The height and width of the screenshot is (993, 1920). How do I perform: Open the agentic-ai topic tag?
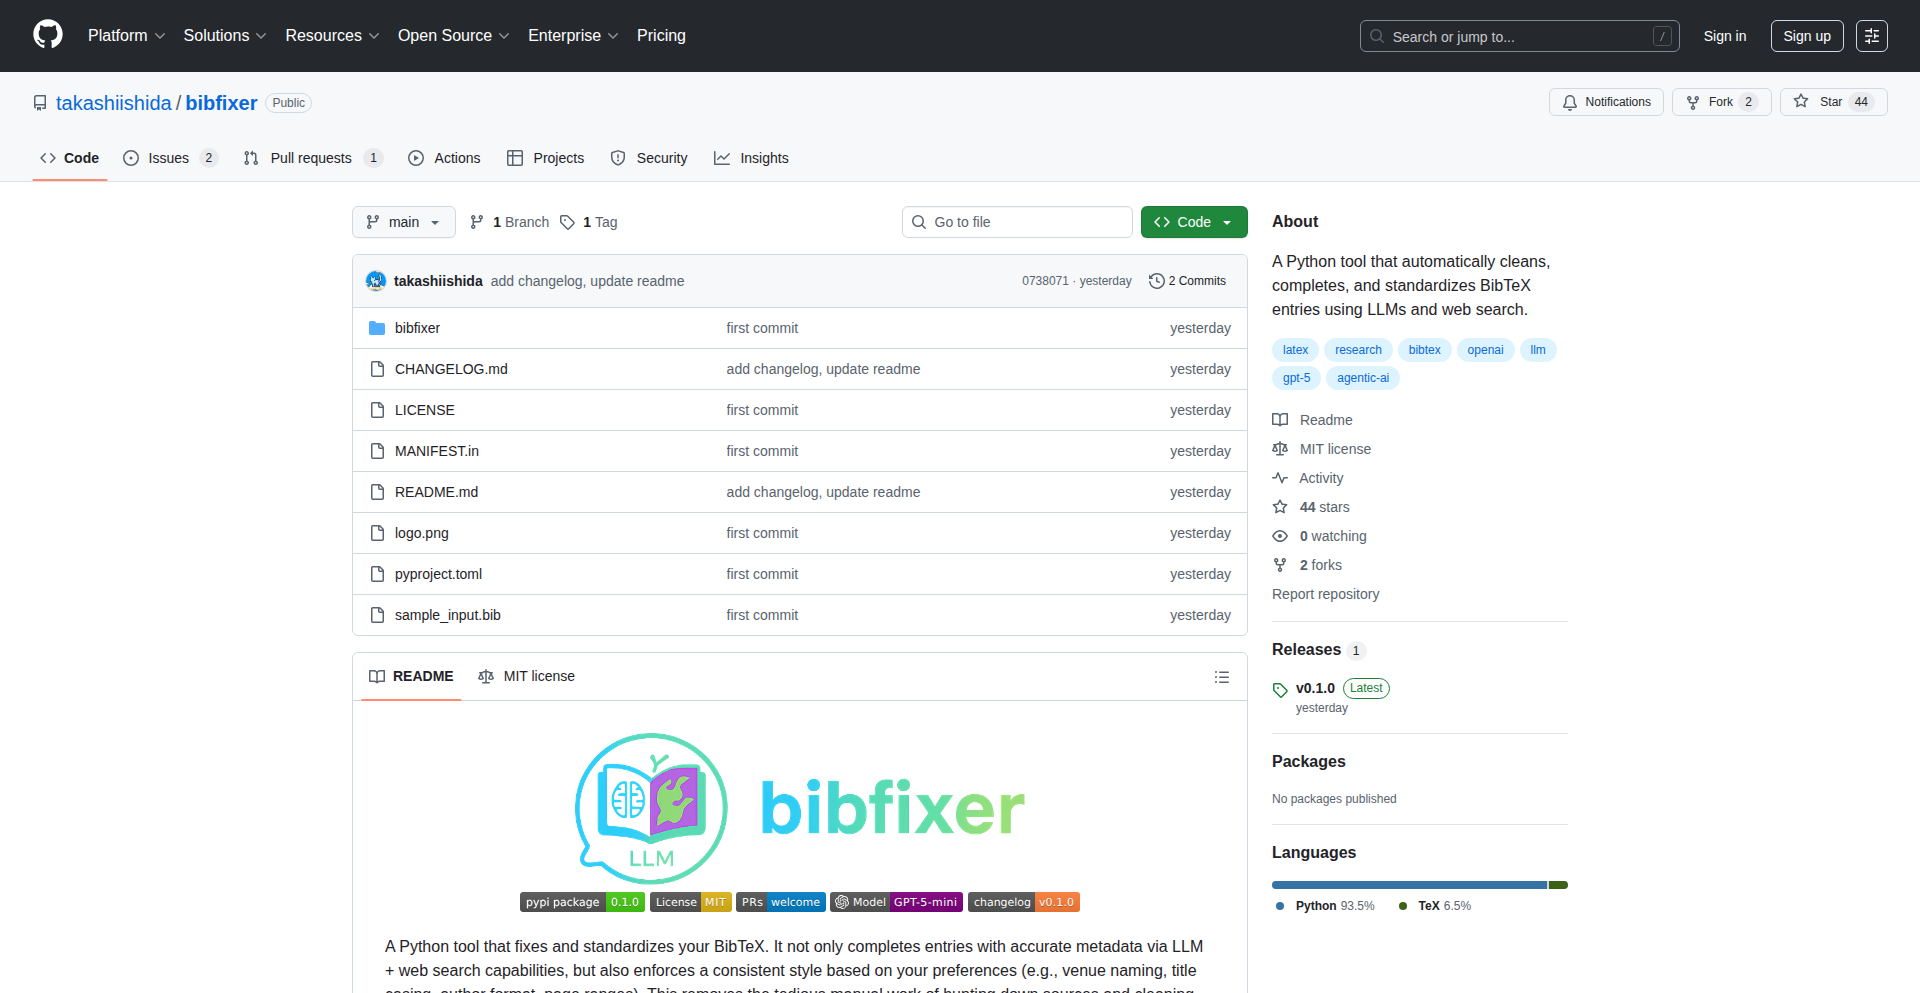click(1363, 378)
